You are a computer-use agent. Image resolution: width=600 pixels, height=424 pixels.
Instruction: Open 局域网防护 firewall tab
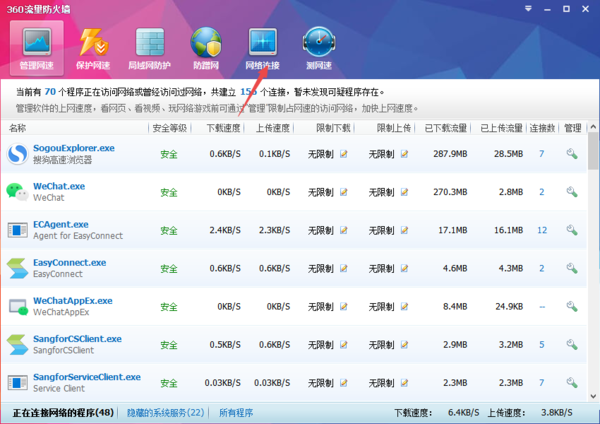pyautogui.click(x=150, y=48)
